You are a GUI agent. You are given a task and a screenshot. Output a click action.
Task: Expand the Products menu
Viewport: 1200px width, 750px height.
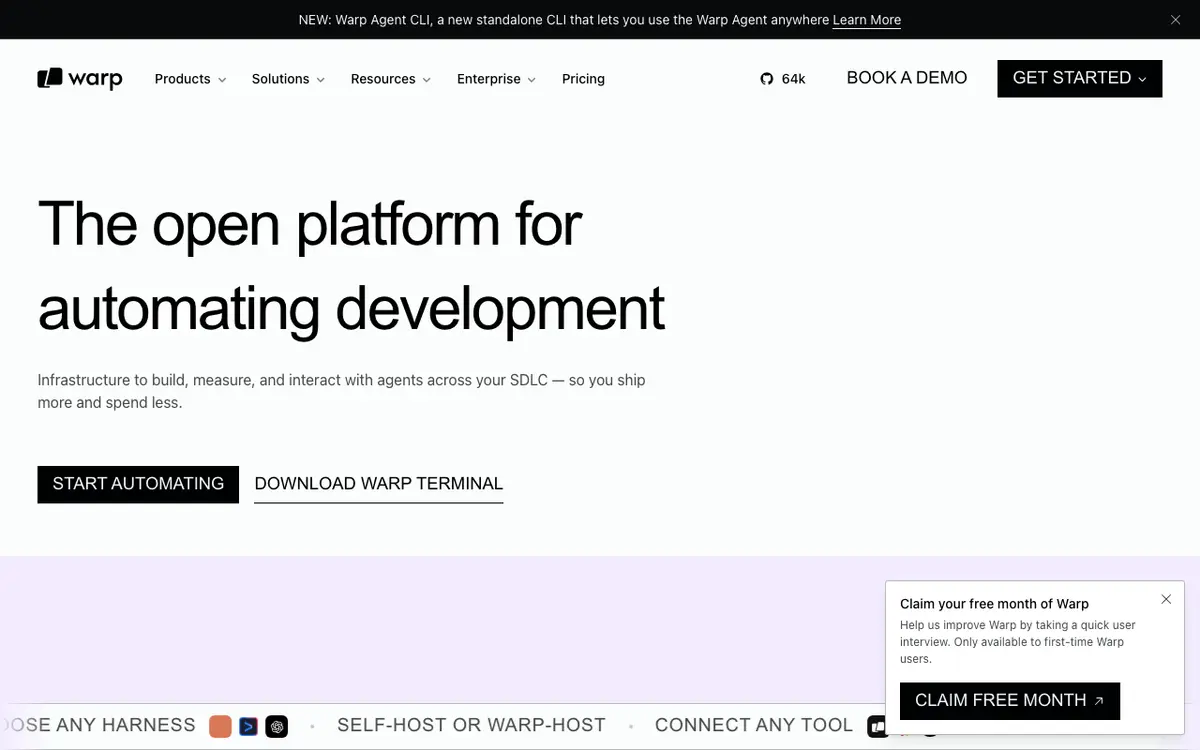[x=190, y=79]
